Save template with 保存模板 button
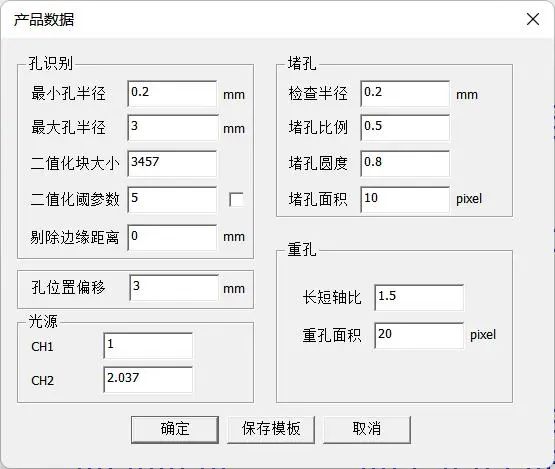 coord(271,429)
